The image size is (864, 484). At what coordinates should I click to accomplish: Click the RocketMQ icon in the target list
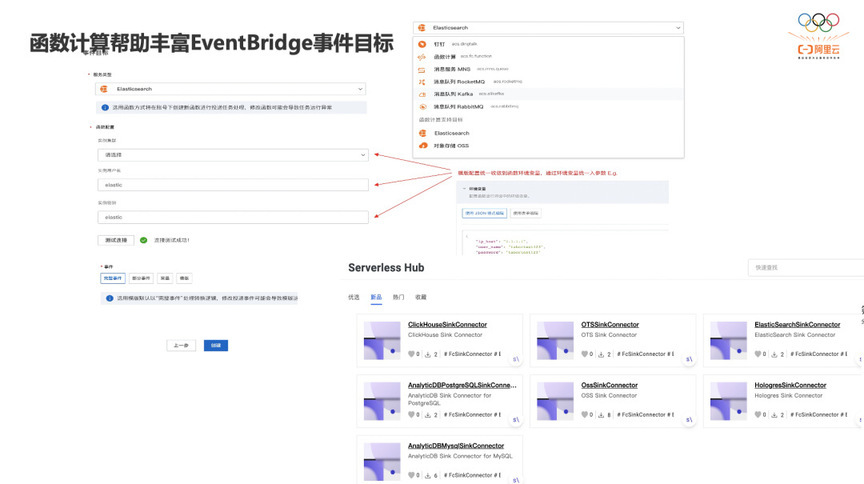coord(422,82)
